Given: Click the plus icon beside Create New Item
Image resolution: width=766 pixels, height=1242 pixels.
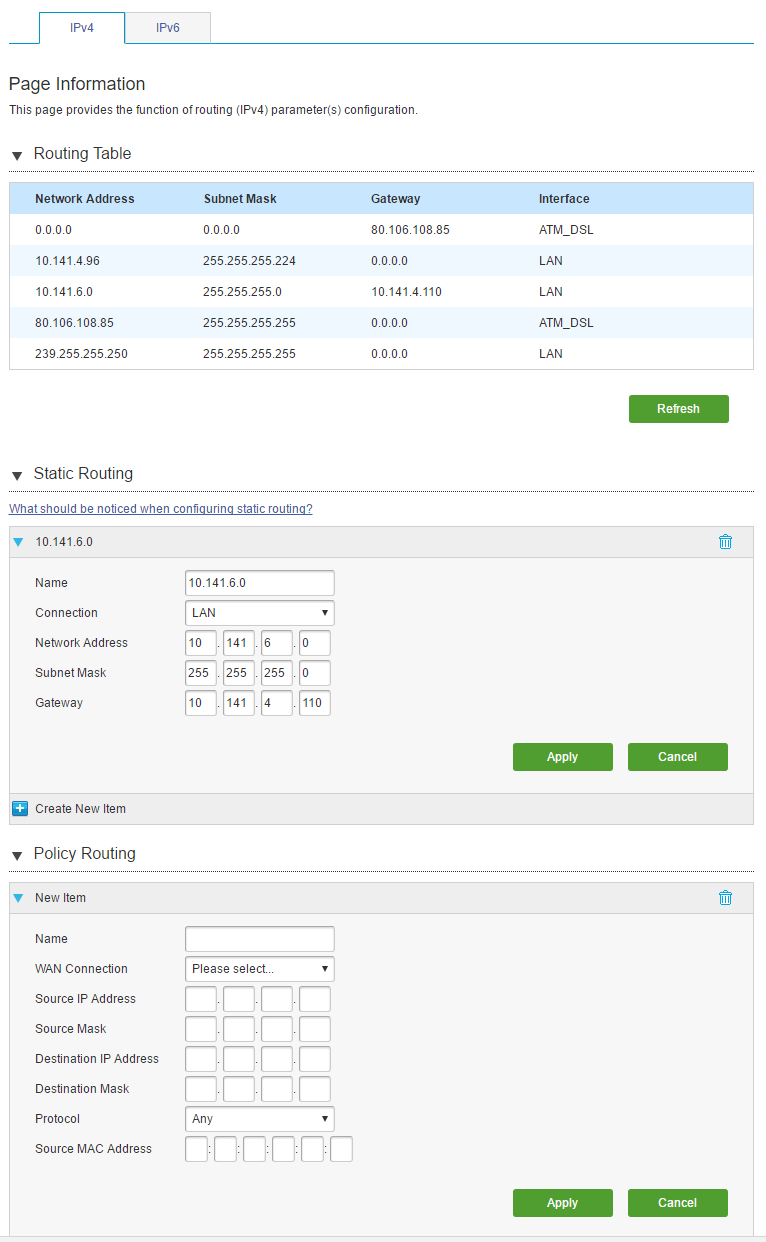Looking at the screenshot, I should (x=19, y=808).
